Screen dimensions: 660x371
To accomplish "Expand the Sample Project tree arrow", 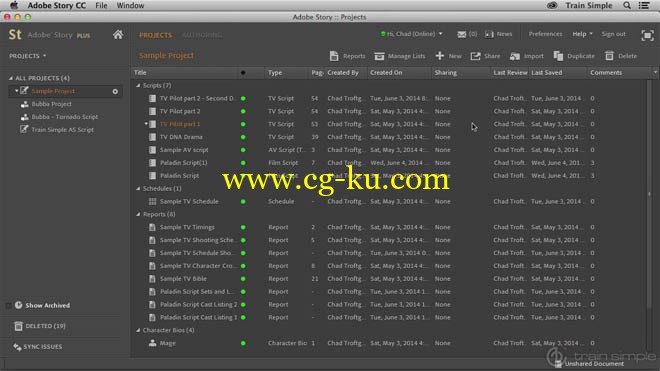I will tap(16, 91).
